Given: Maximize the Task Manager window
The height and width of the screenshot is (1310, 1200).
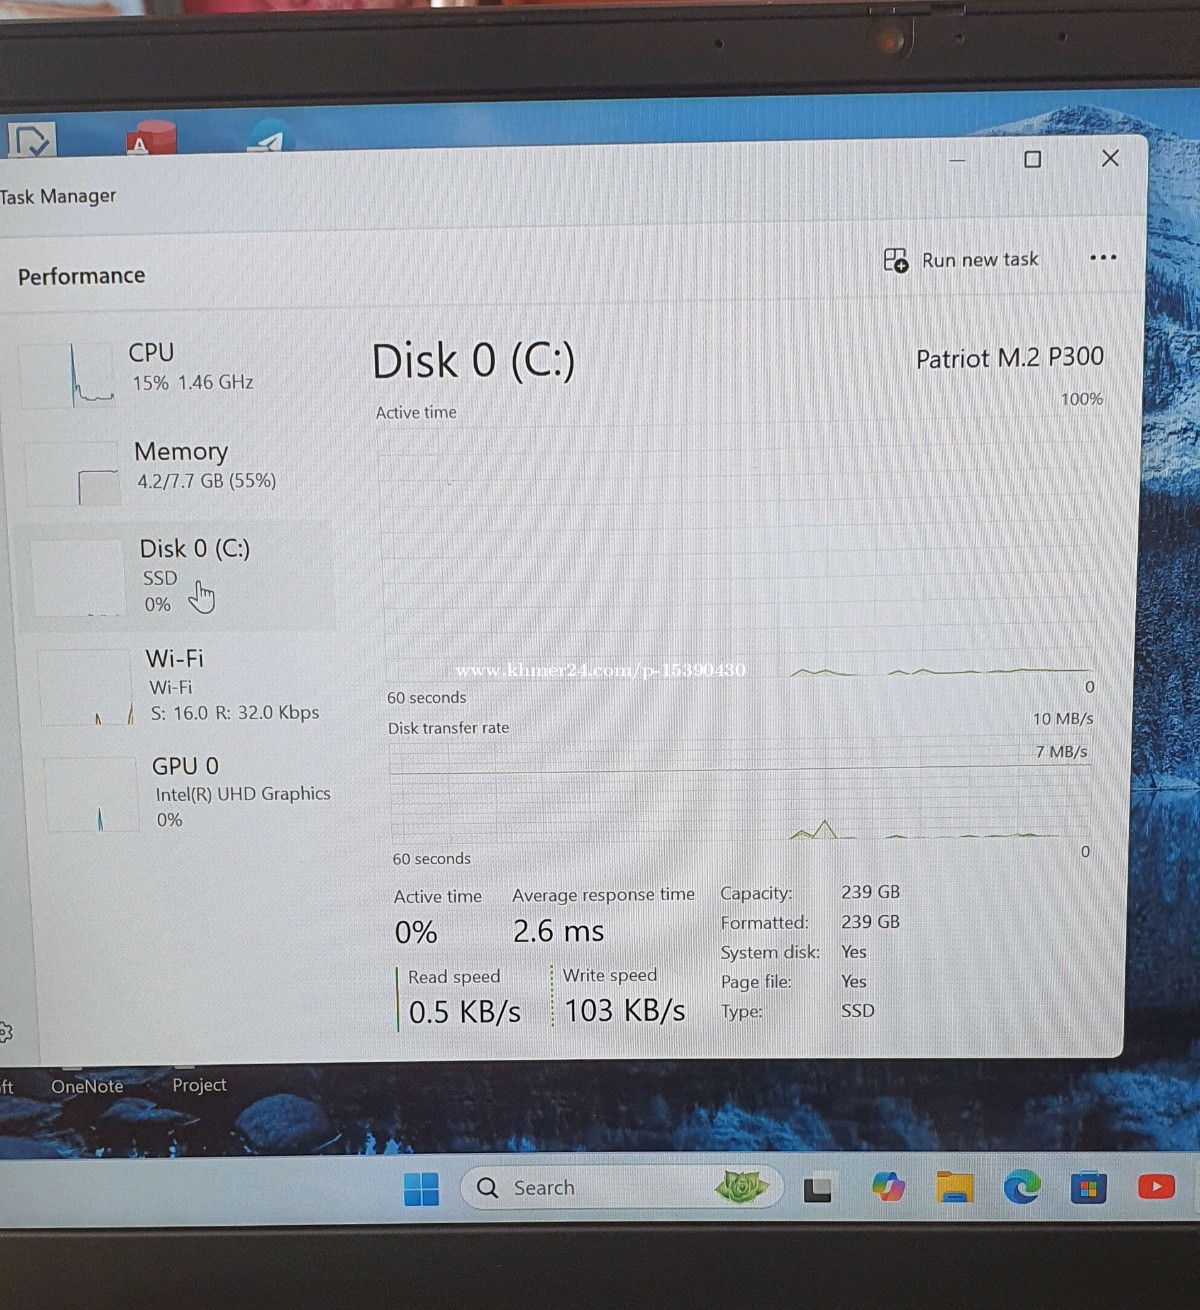Looking at the screenshot, I should pos(1033,160).
